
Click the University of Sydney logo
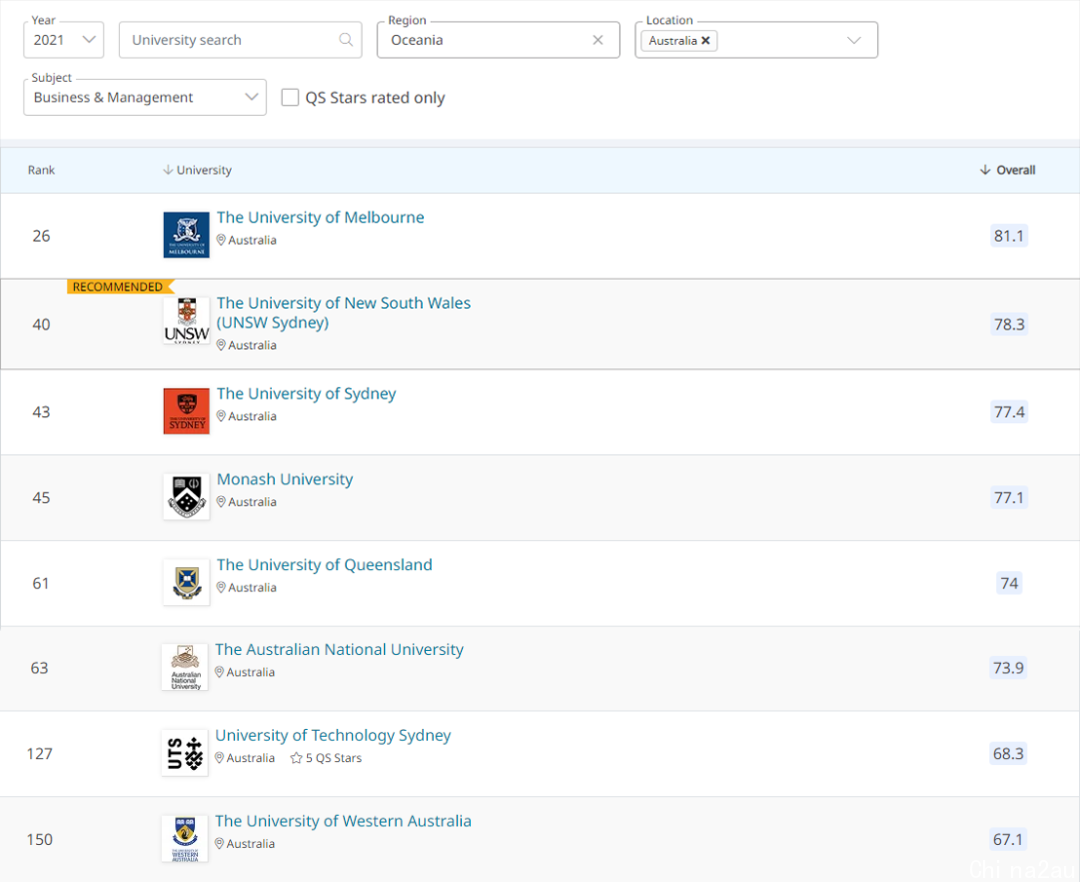[186, 411]
